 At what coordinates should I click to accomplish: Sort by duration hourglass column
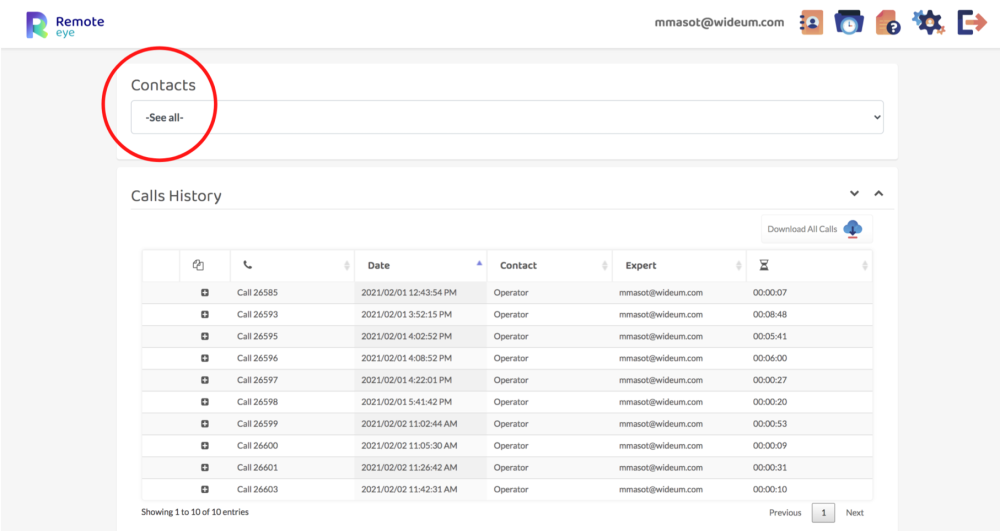point(809,265)
